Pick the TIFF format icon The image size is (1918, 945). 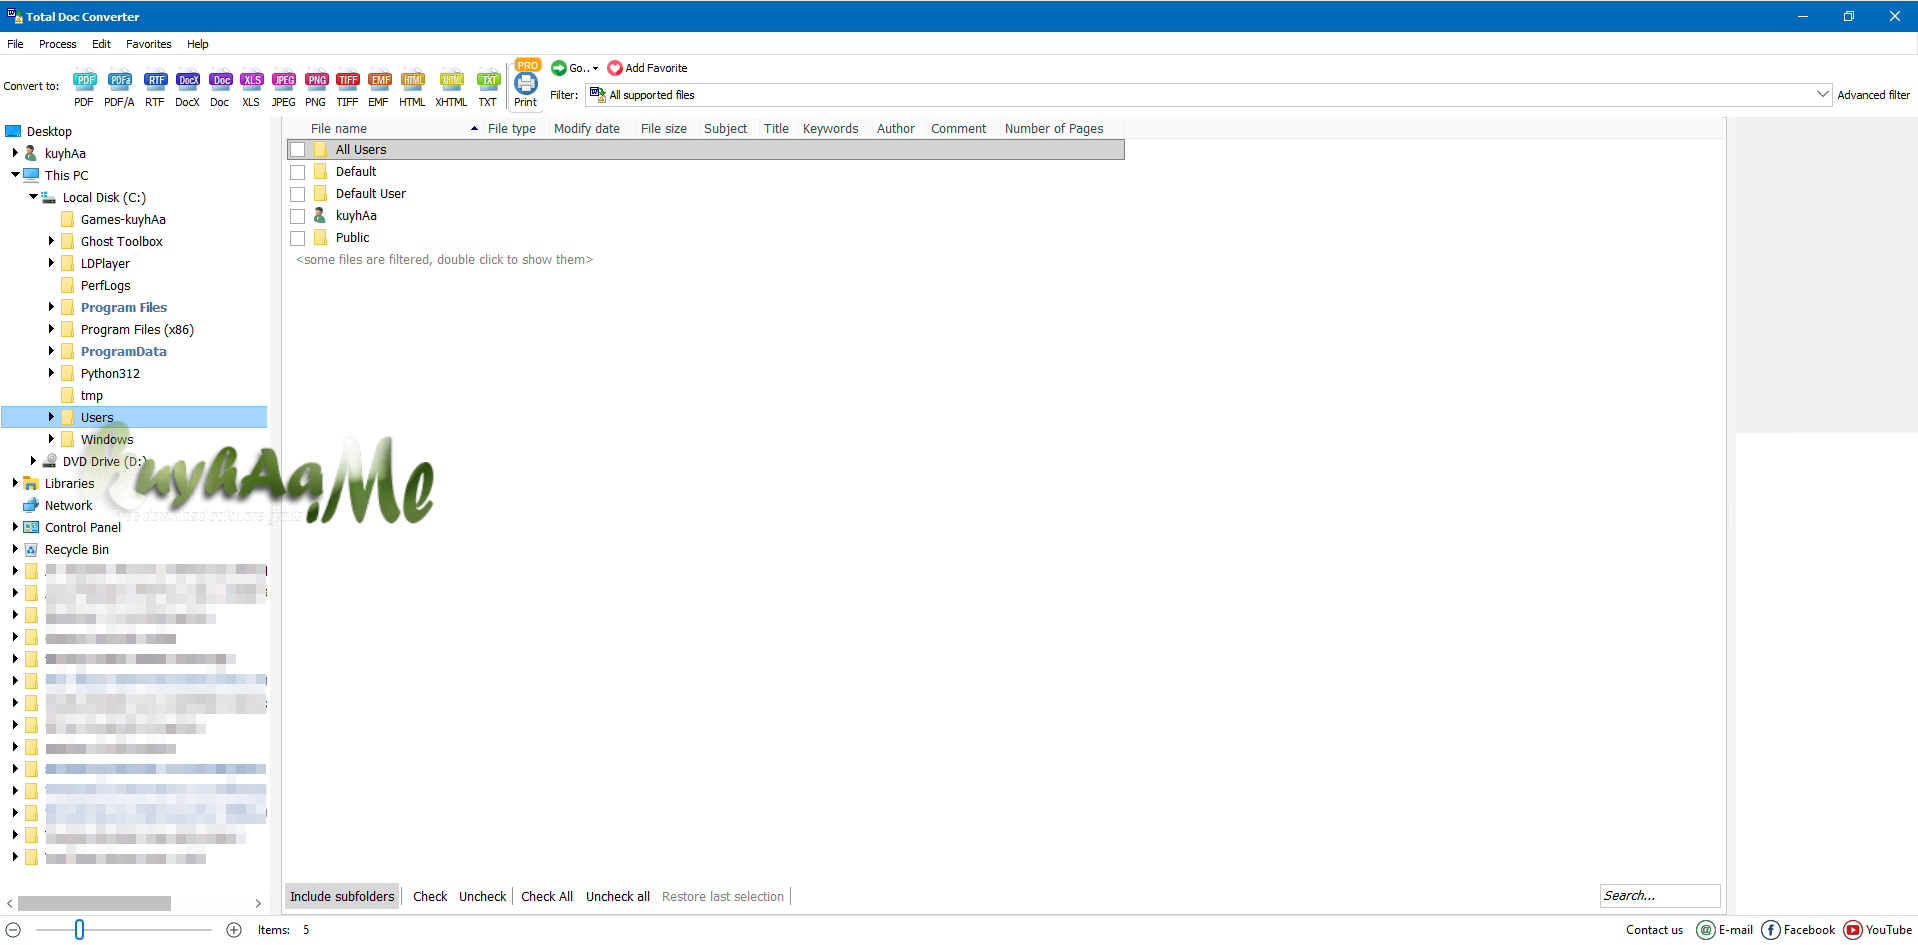(347, 87)
